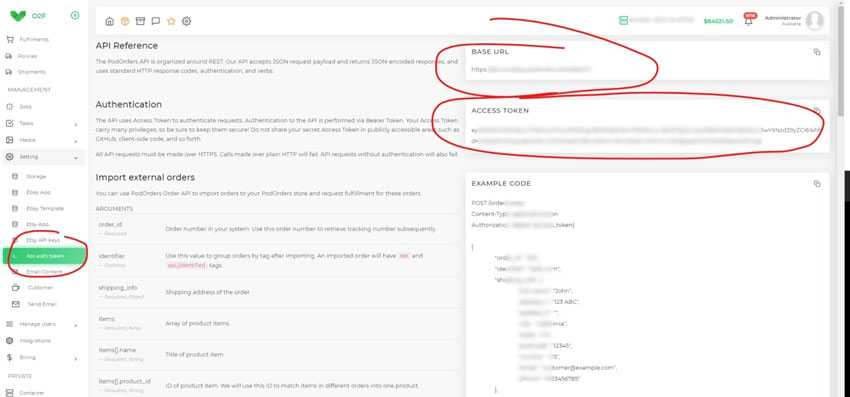Open the archive box icon in the toolbar

coord(140,21)
